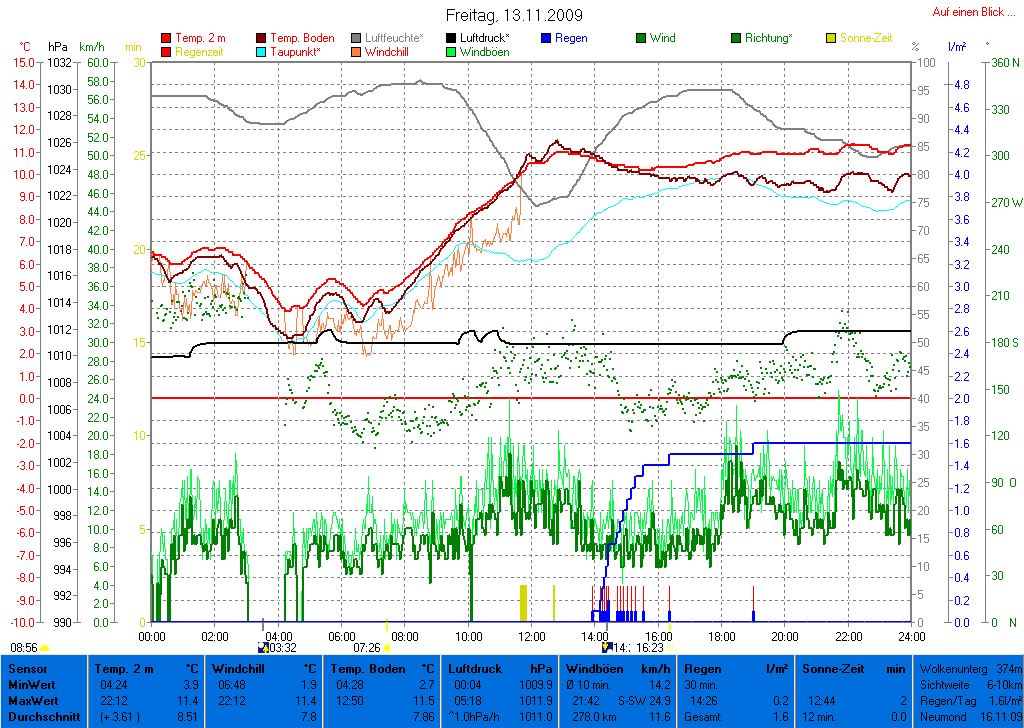Click the orange Windchill legend square
1024x728 pixels.
click(357, 51)
